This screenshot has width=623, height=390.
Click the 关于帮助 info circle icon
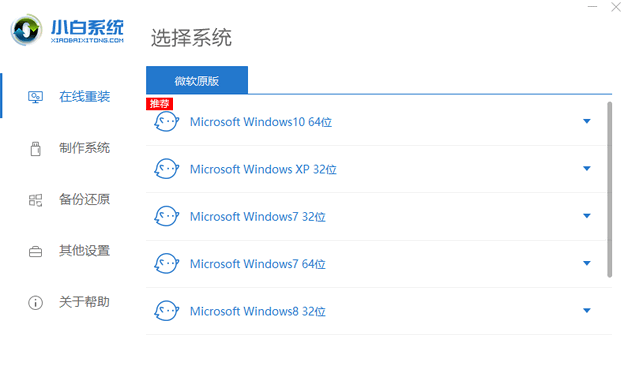[35, 303]
